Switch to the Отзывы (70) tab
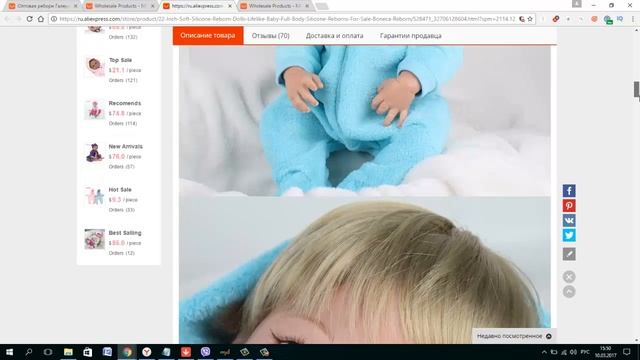 tap(271, 36)
